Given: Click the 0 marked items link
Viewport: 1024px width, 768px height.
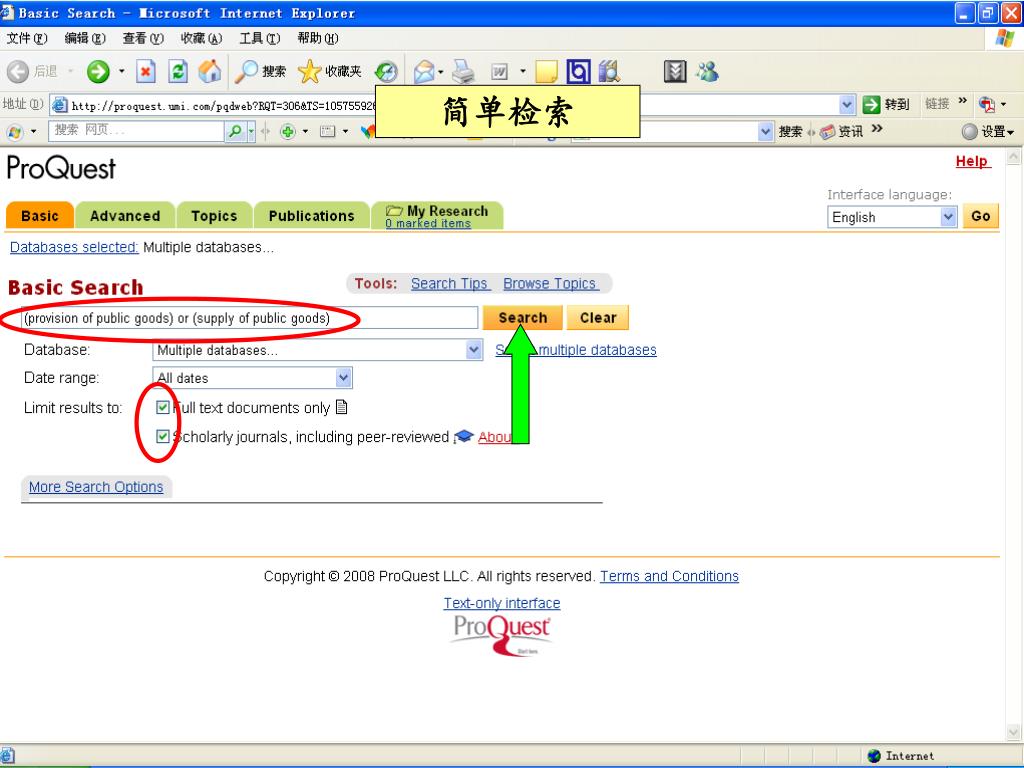Looking at the screenshot, I should (428, 223).
